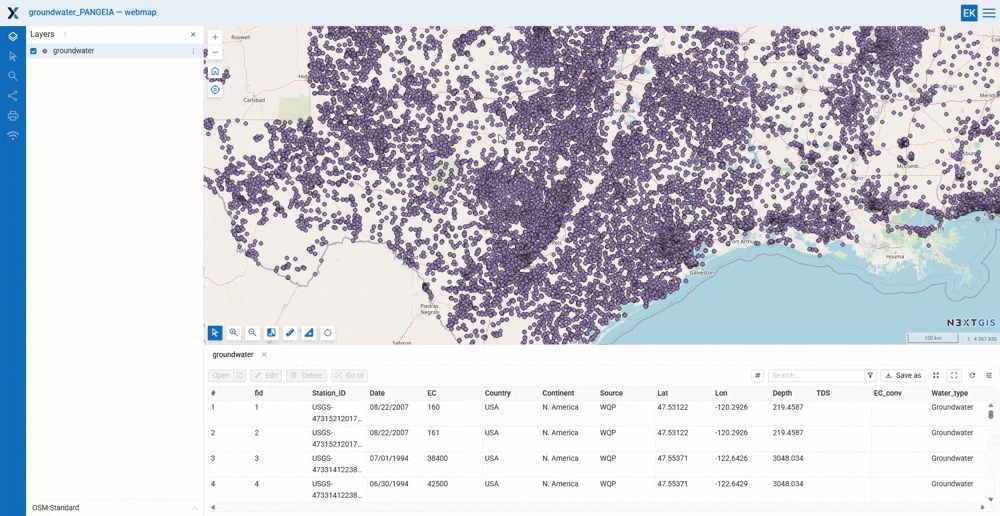
Task: Activate the swipe layer tool
Action: tap(271, 333)
